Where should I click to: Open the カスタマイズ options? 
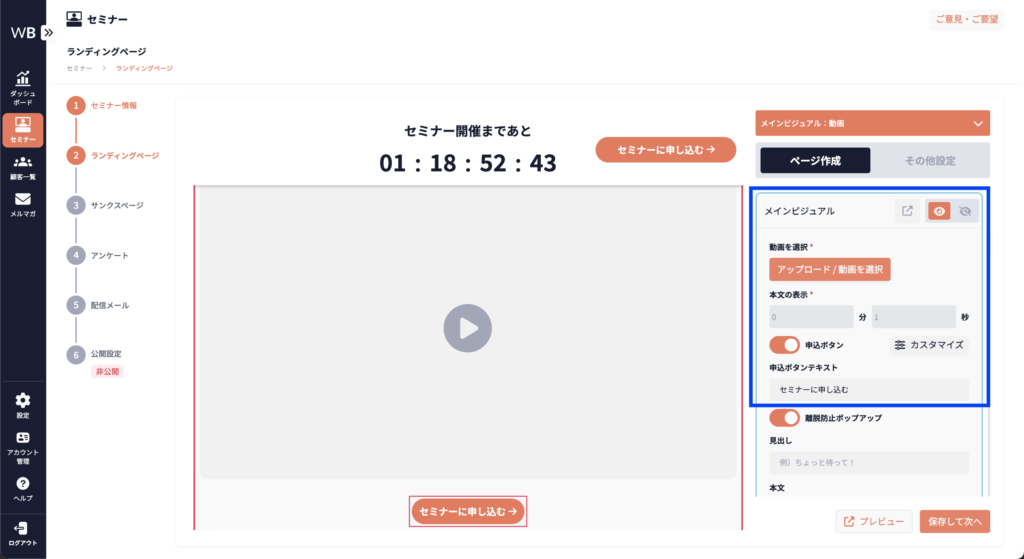[x=929, y=344]
